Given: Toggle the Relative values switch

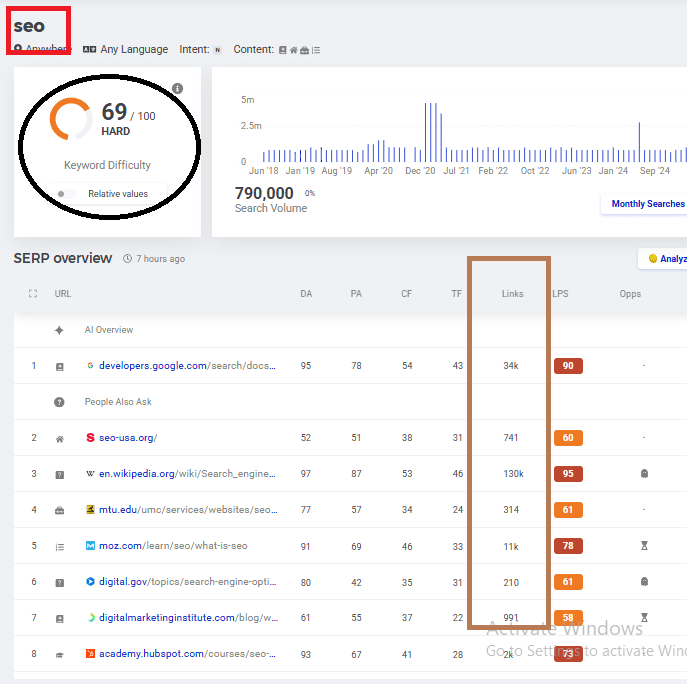Looking at the screenshot, I should point(65,194).
